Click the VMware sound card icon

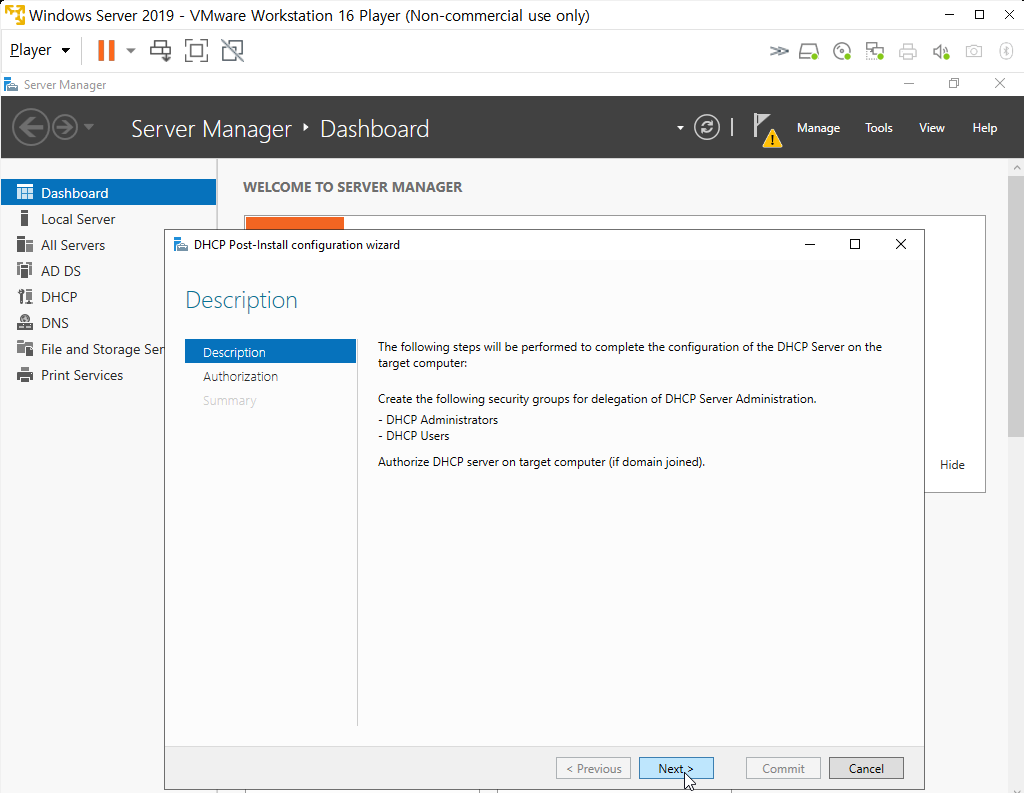point(940,51)
